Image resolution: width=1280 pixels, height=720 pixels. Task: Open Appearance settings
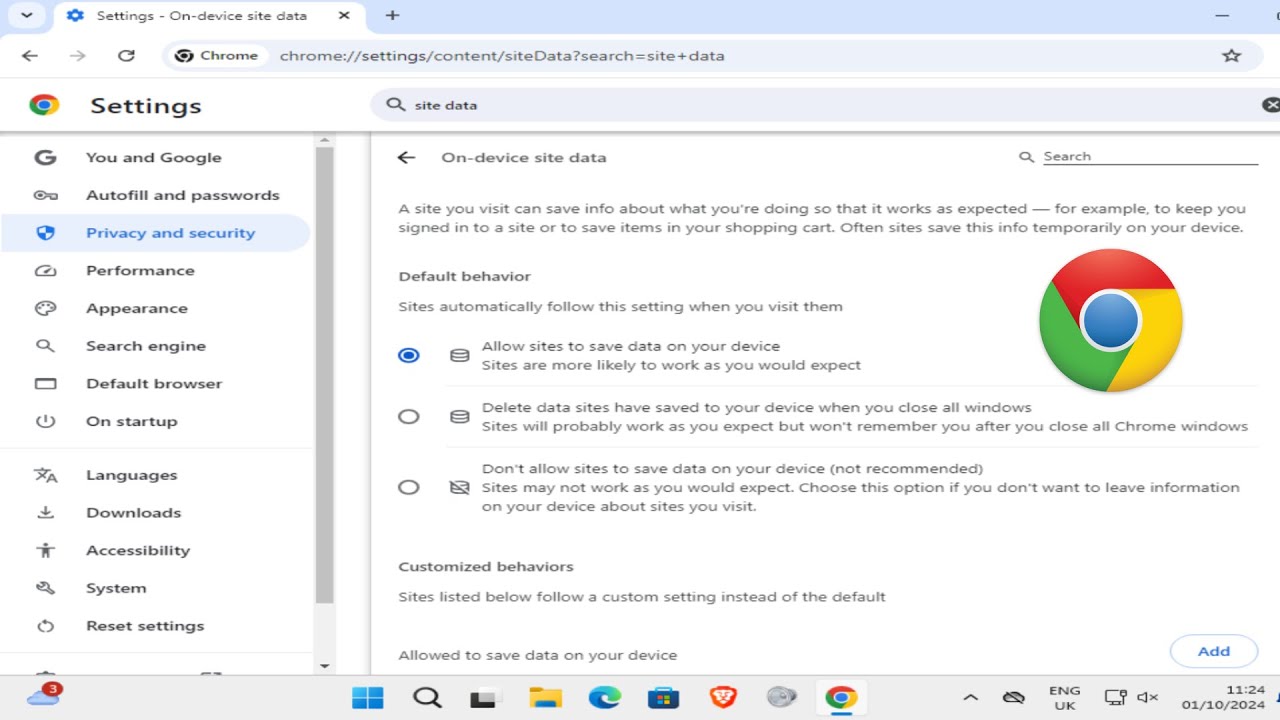154,308
